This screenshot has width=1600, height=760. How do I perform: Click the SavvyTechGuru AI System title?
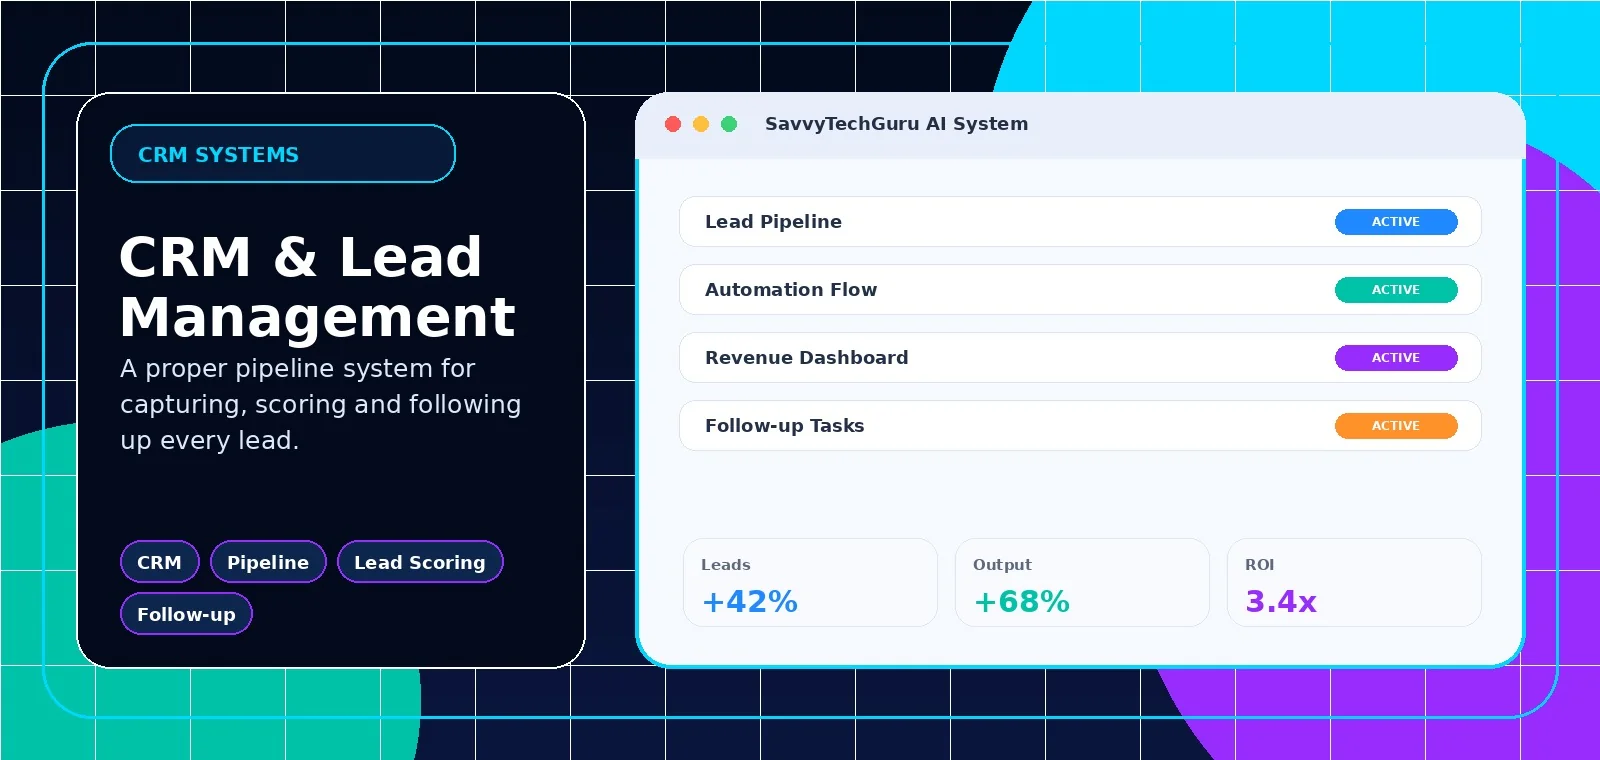pos(896,124)
